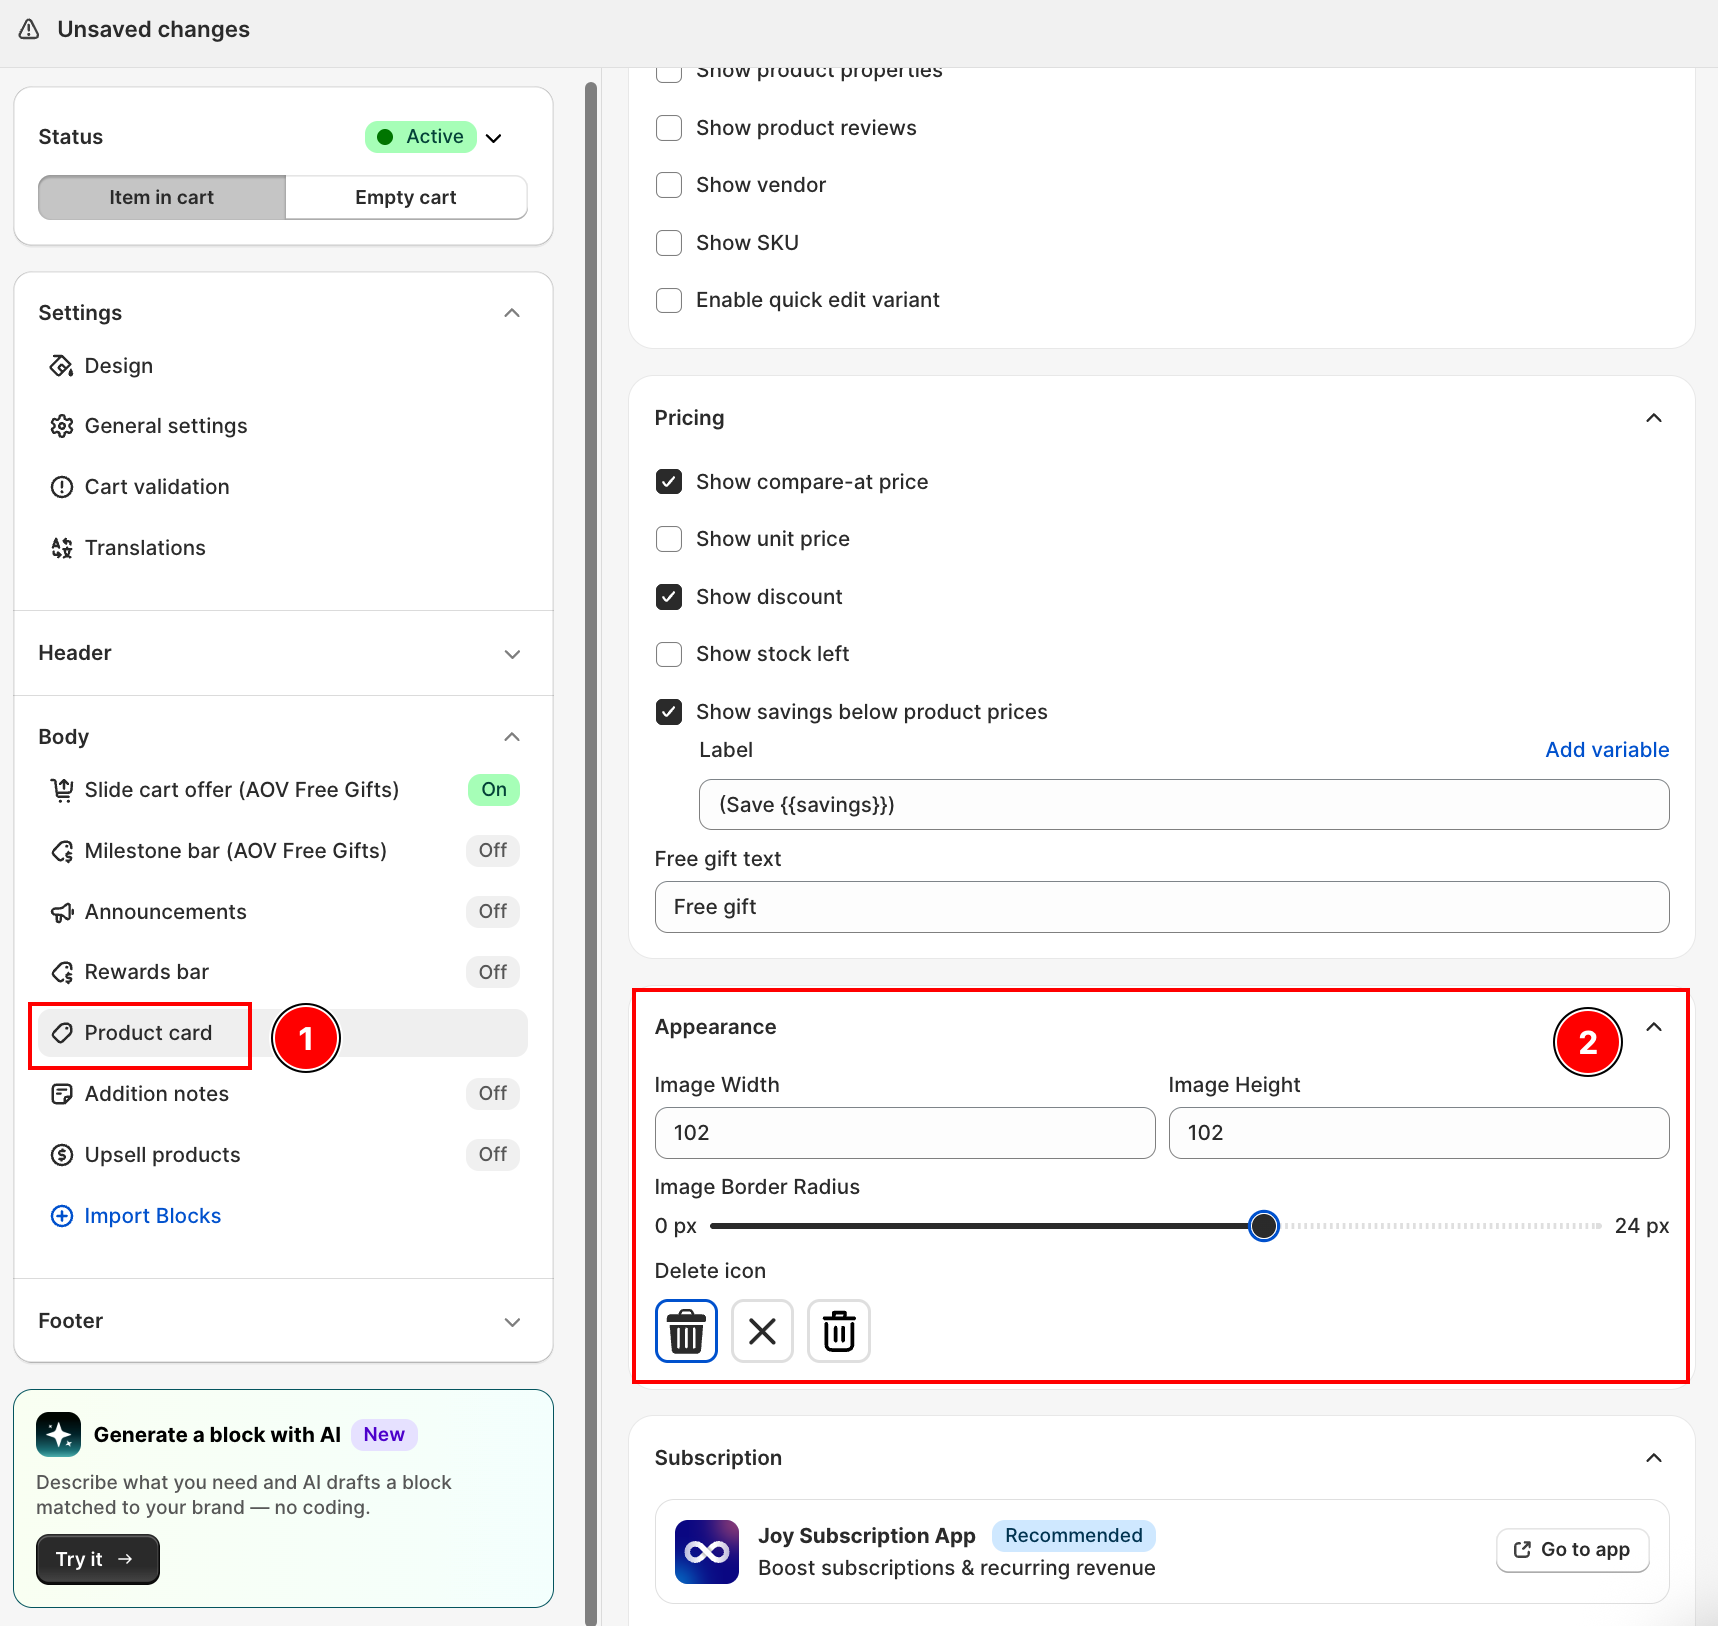The width and height of the screenshot is (1718, 1626).
Task: Click the Upsell products dollar icon
Action: pos(62,1155)
